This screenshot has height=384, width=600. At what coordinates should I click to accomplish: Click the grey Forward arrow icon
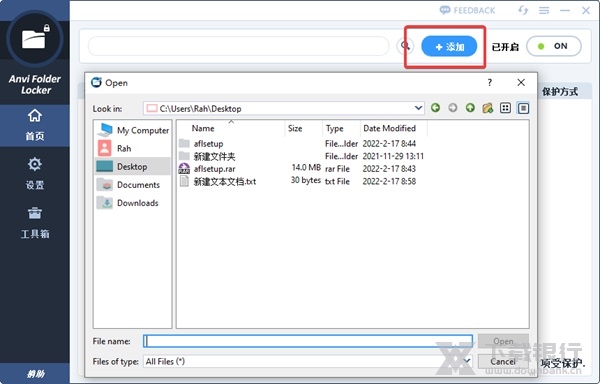(x=453, y=108)
